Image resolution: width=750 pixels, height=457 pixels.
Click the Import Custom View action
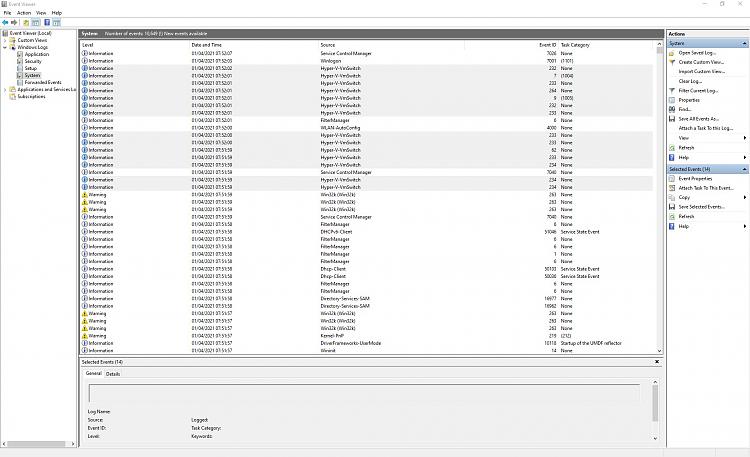pyautogui.click(x=701, y=71)
